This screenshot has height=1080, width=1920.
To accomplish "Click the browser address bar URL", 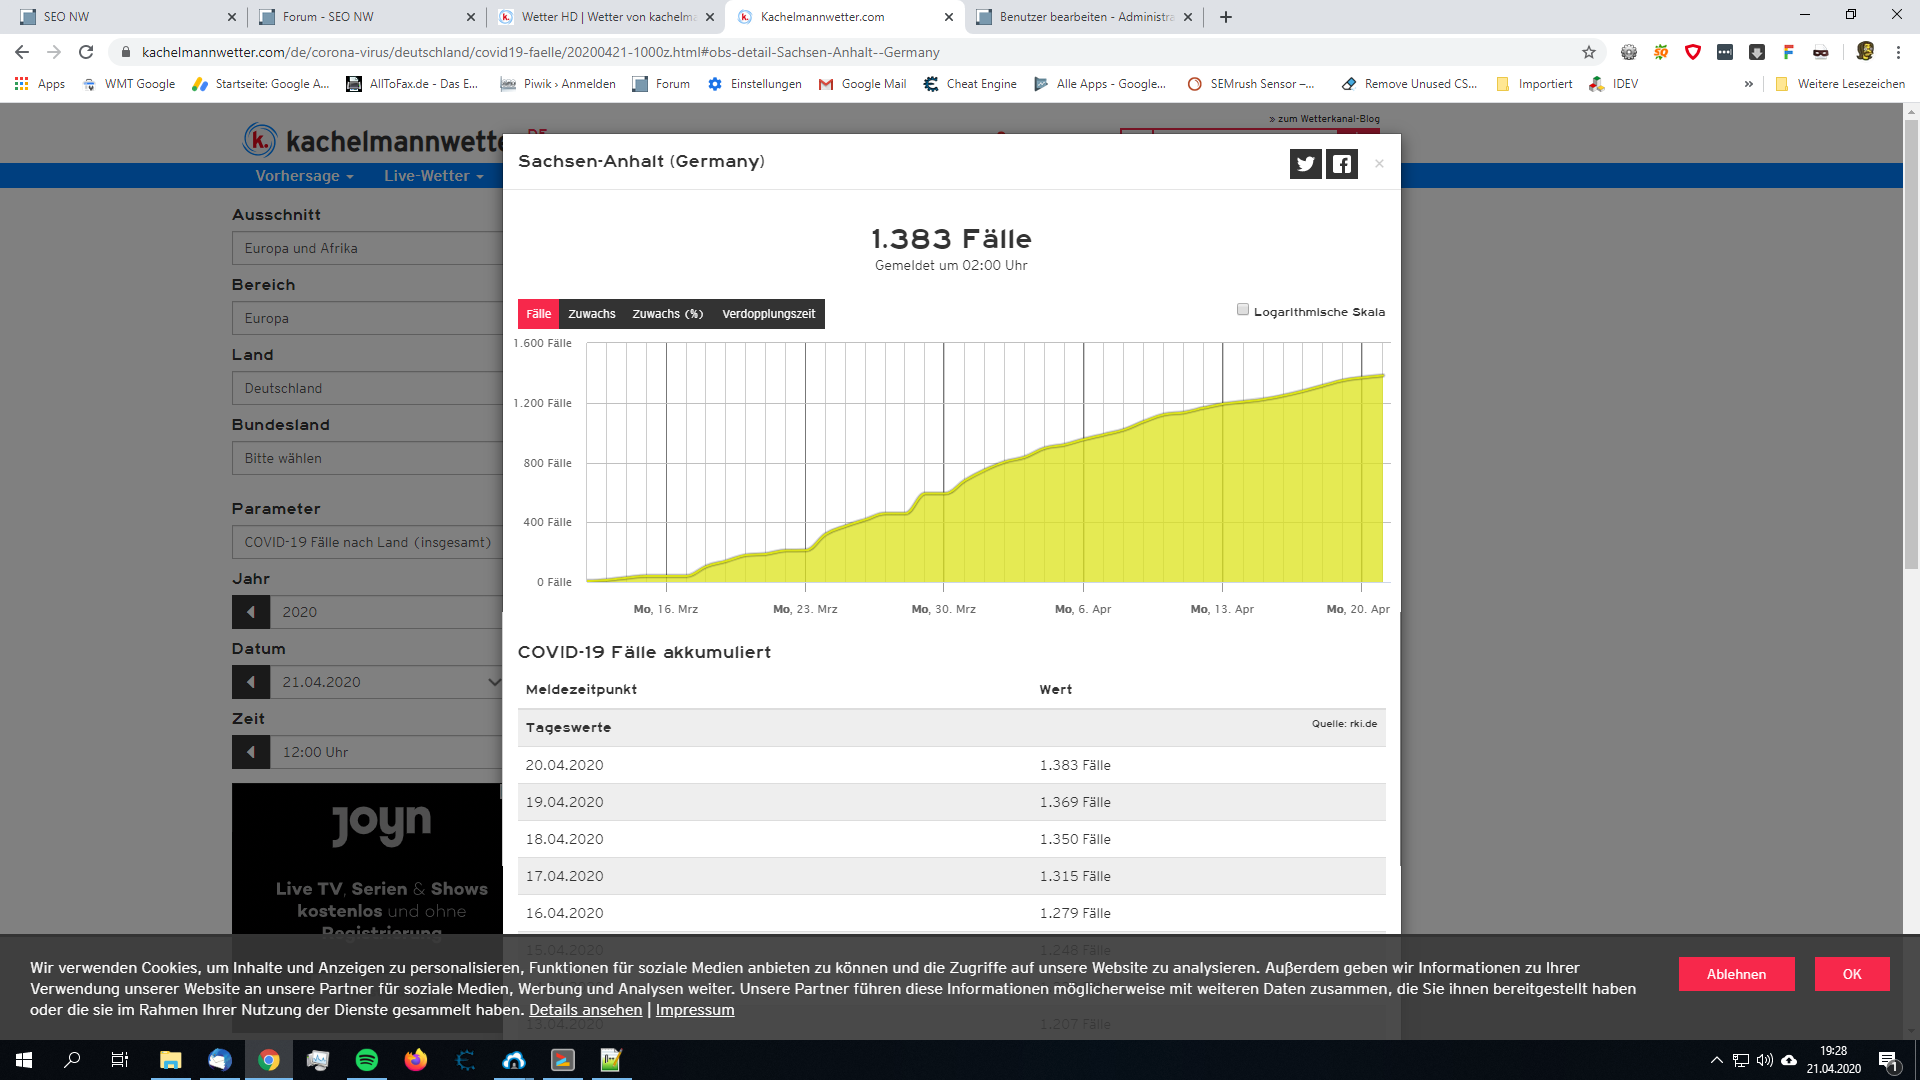I will [x=540, y=52].
